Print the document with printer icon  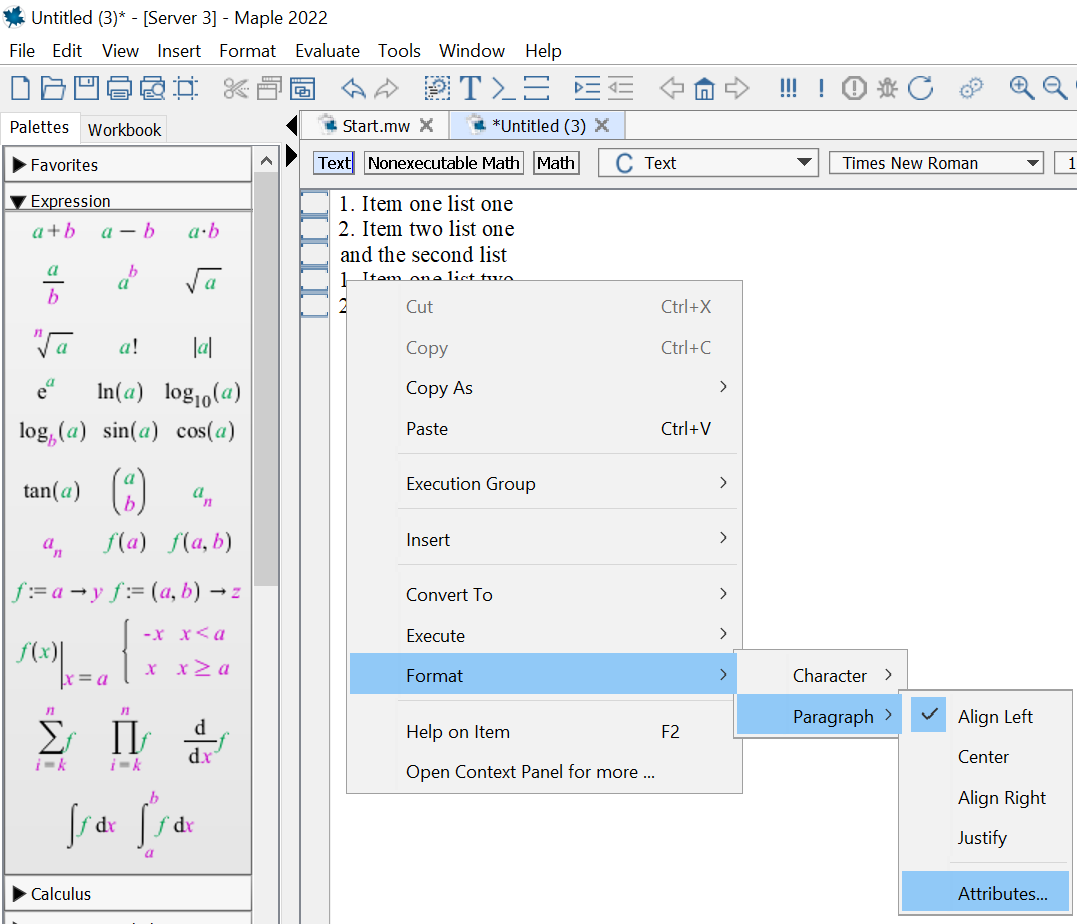click(x=119, y=88)
